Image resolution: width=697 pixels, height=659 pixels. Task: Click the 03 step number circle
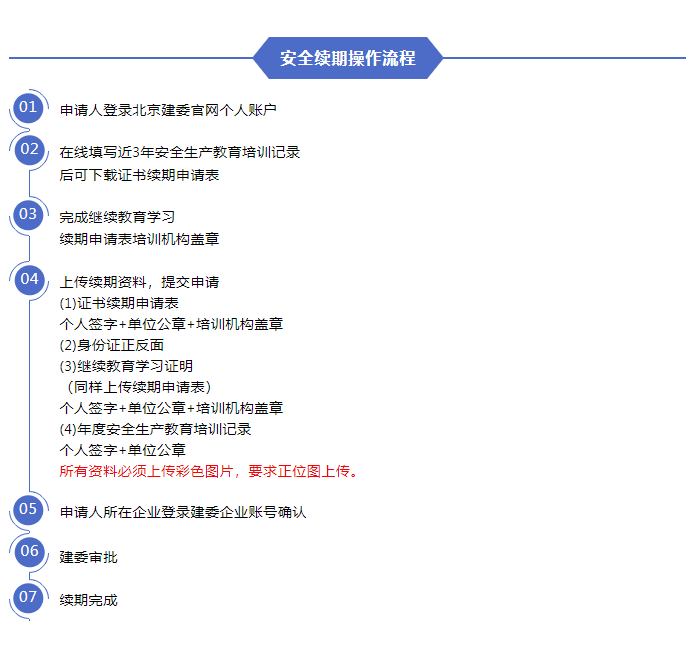click(28, 215)
